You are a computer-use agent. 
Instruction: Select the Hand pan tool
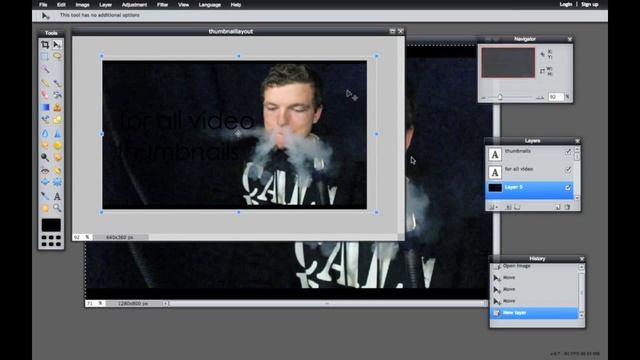pos(45,208)
